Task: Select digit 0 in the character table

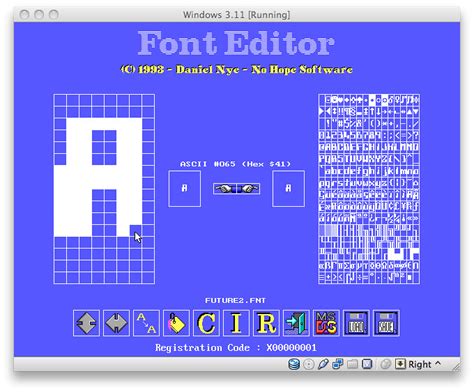Action: tap(322, 136)
